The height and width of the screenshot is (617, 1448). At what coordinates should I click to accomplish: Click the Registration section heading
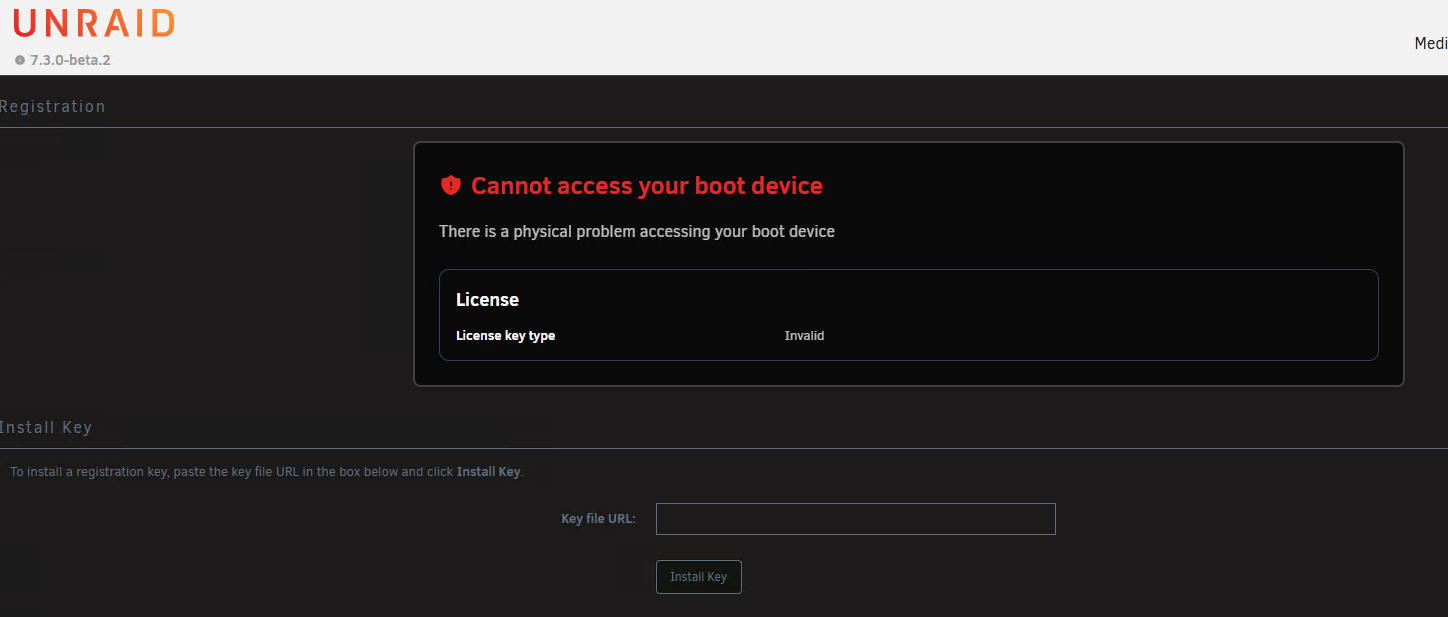[x=52, y=106]
